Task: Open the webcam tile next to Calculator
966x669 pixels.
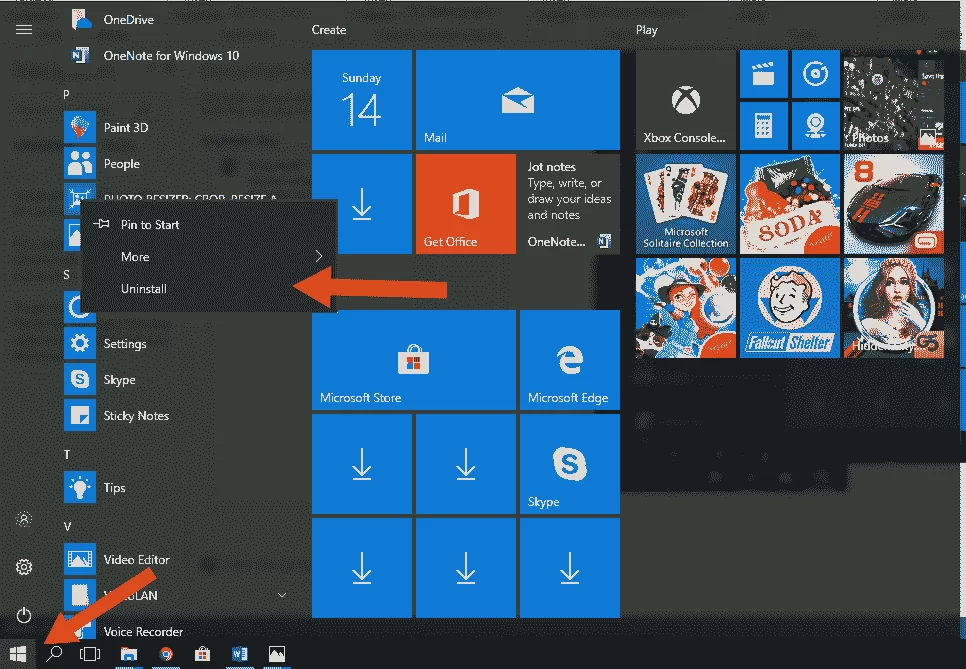Action: coord(815,126)
